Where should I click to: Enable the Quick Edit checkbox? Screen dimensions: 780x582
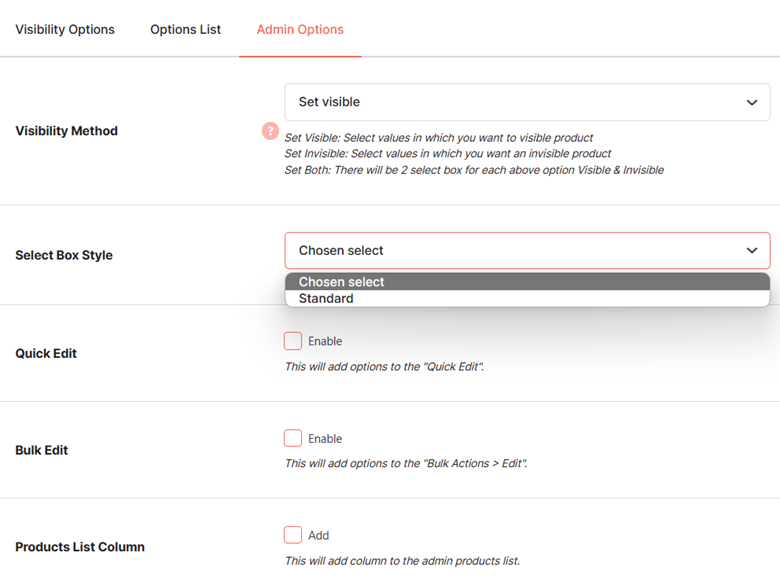(x=293, y=341)
